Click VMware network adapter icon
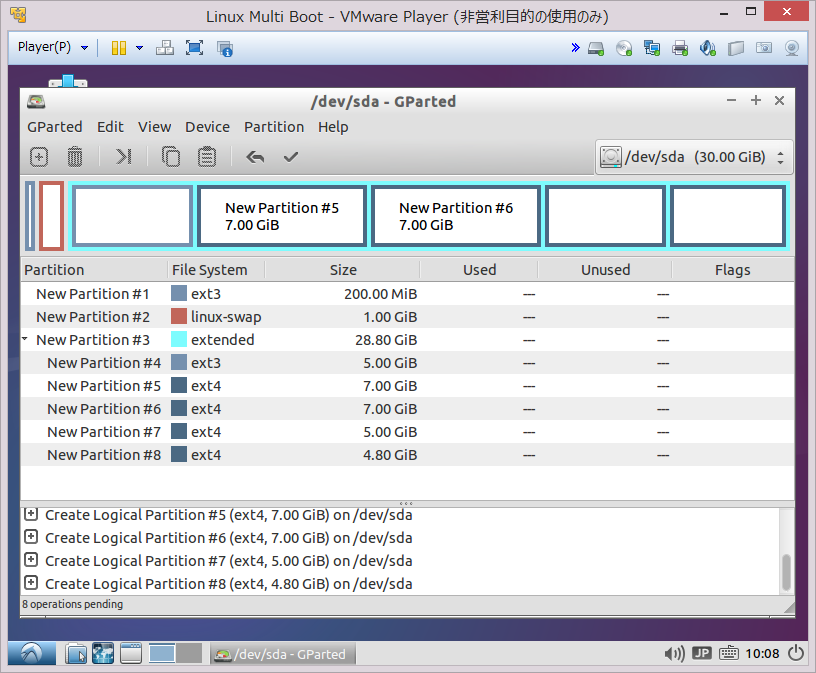Image resolution: width=816 pixels, height=673 pixels. click(652, 49)
